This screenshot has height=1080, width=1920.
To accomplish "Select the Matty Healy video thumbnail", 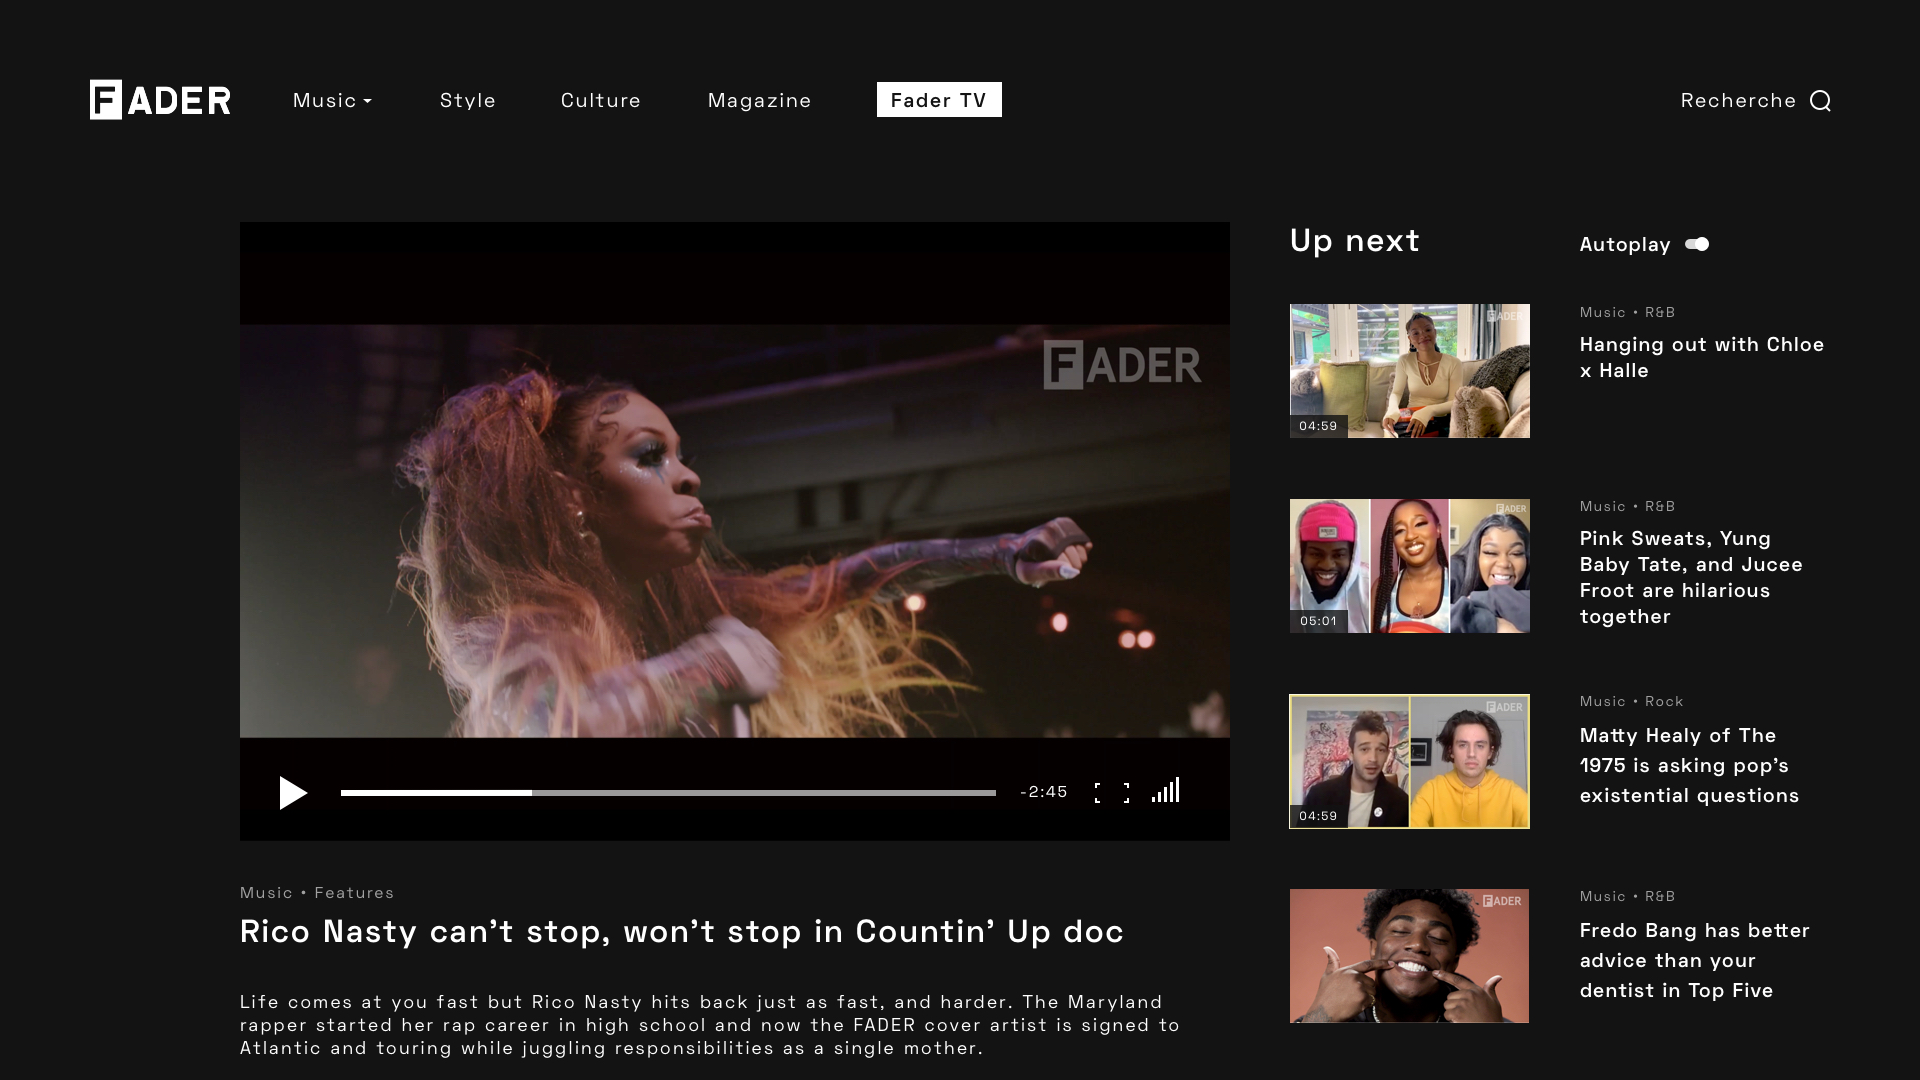I will click(1409, 761).
